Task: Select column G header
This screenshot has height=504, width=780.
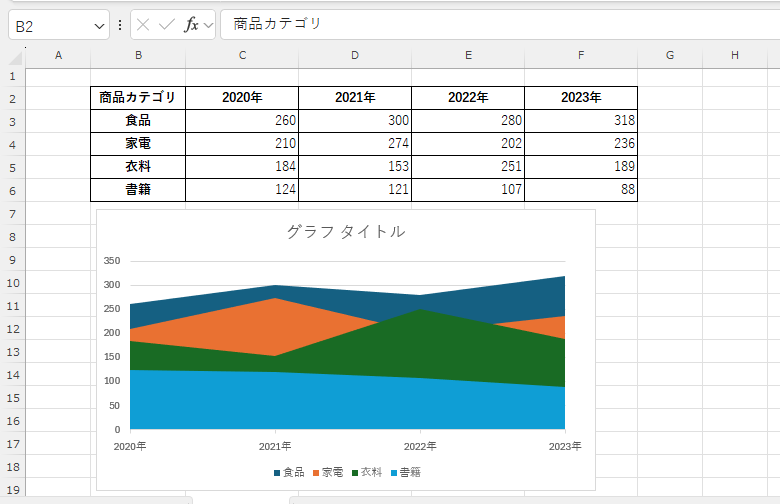Action: point(670,56)
